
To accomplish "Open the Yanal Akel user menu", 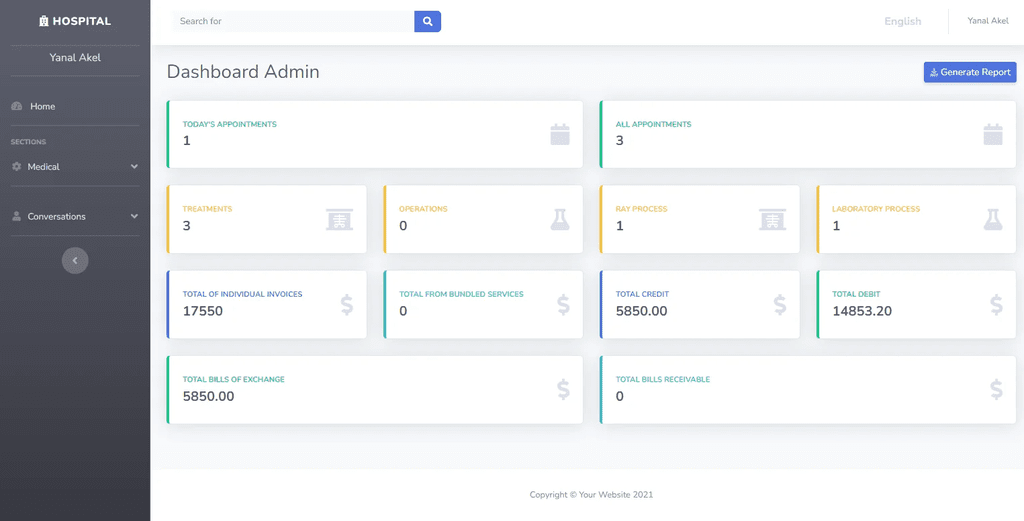I will 987,21.
